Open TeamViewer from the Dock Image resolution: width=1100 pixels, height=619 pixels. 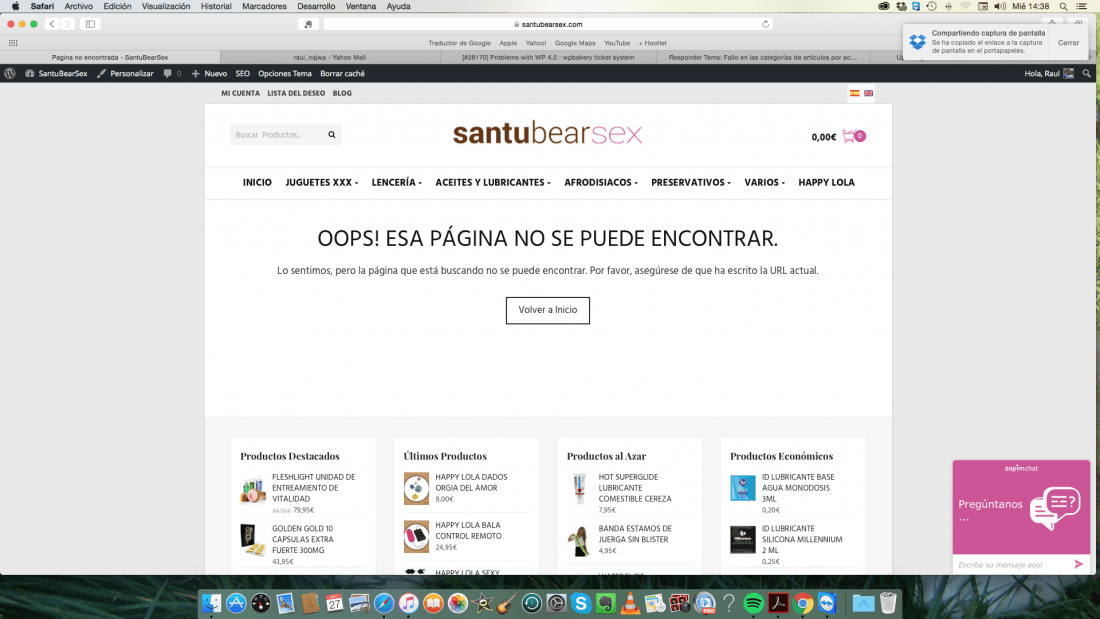tap(827, 603)
